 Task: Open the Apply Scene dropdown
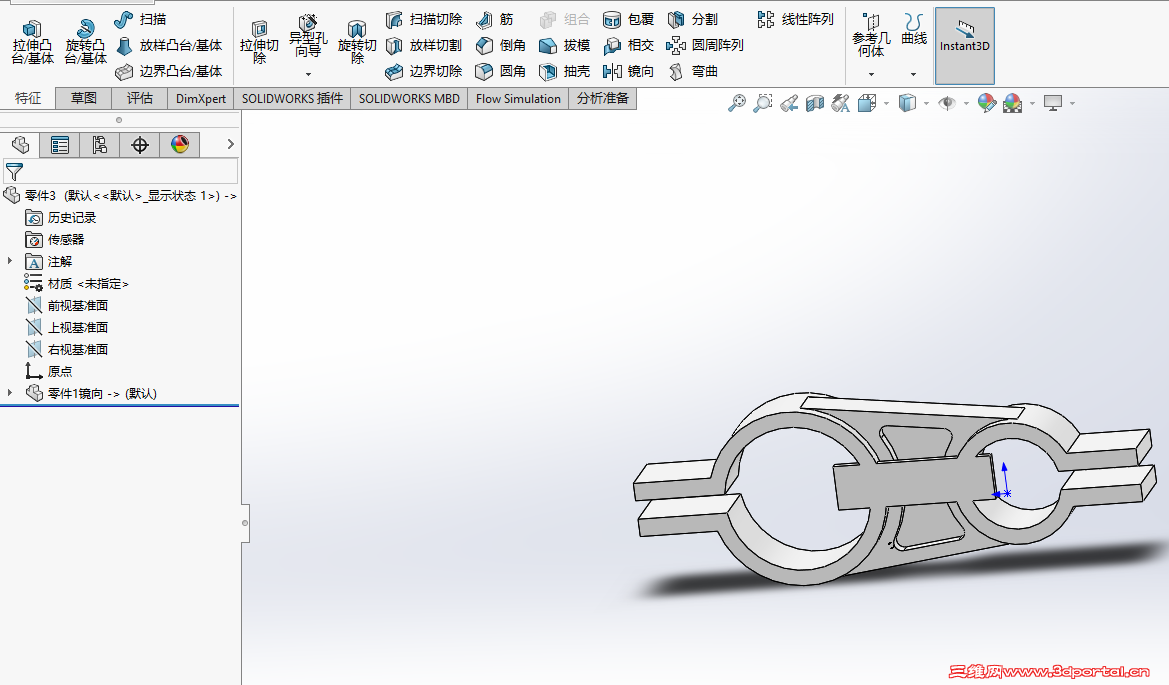click(1033, 104)
